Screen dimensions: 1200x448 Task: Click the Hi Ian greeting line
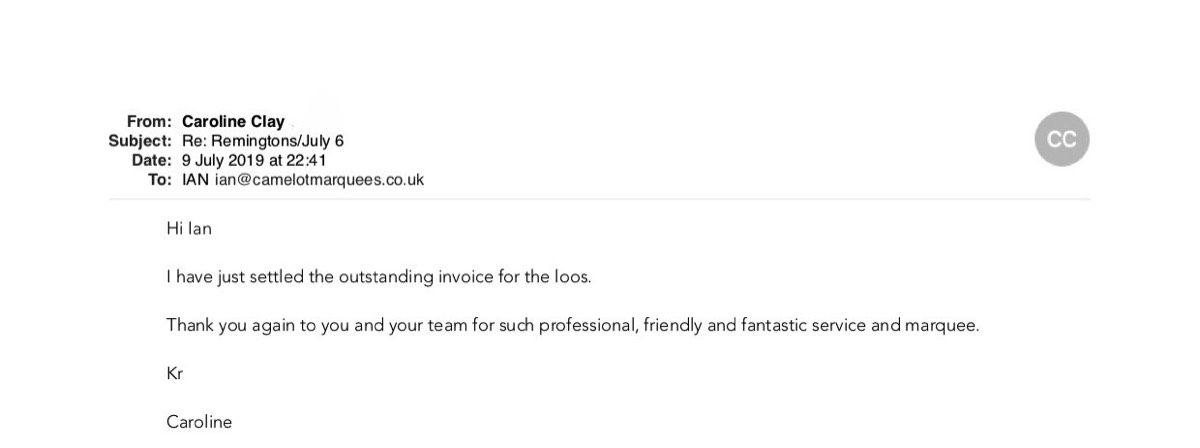189,229
